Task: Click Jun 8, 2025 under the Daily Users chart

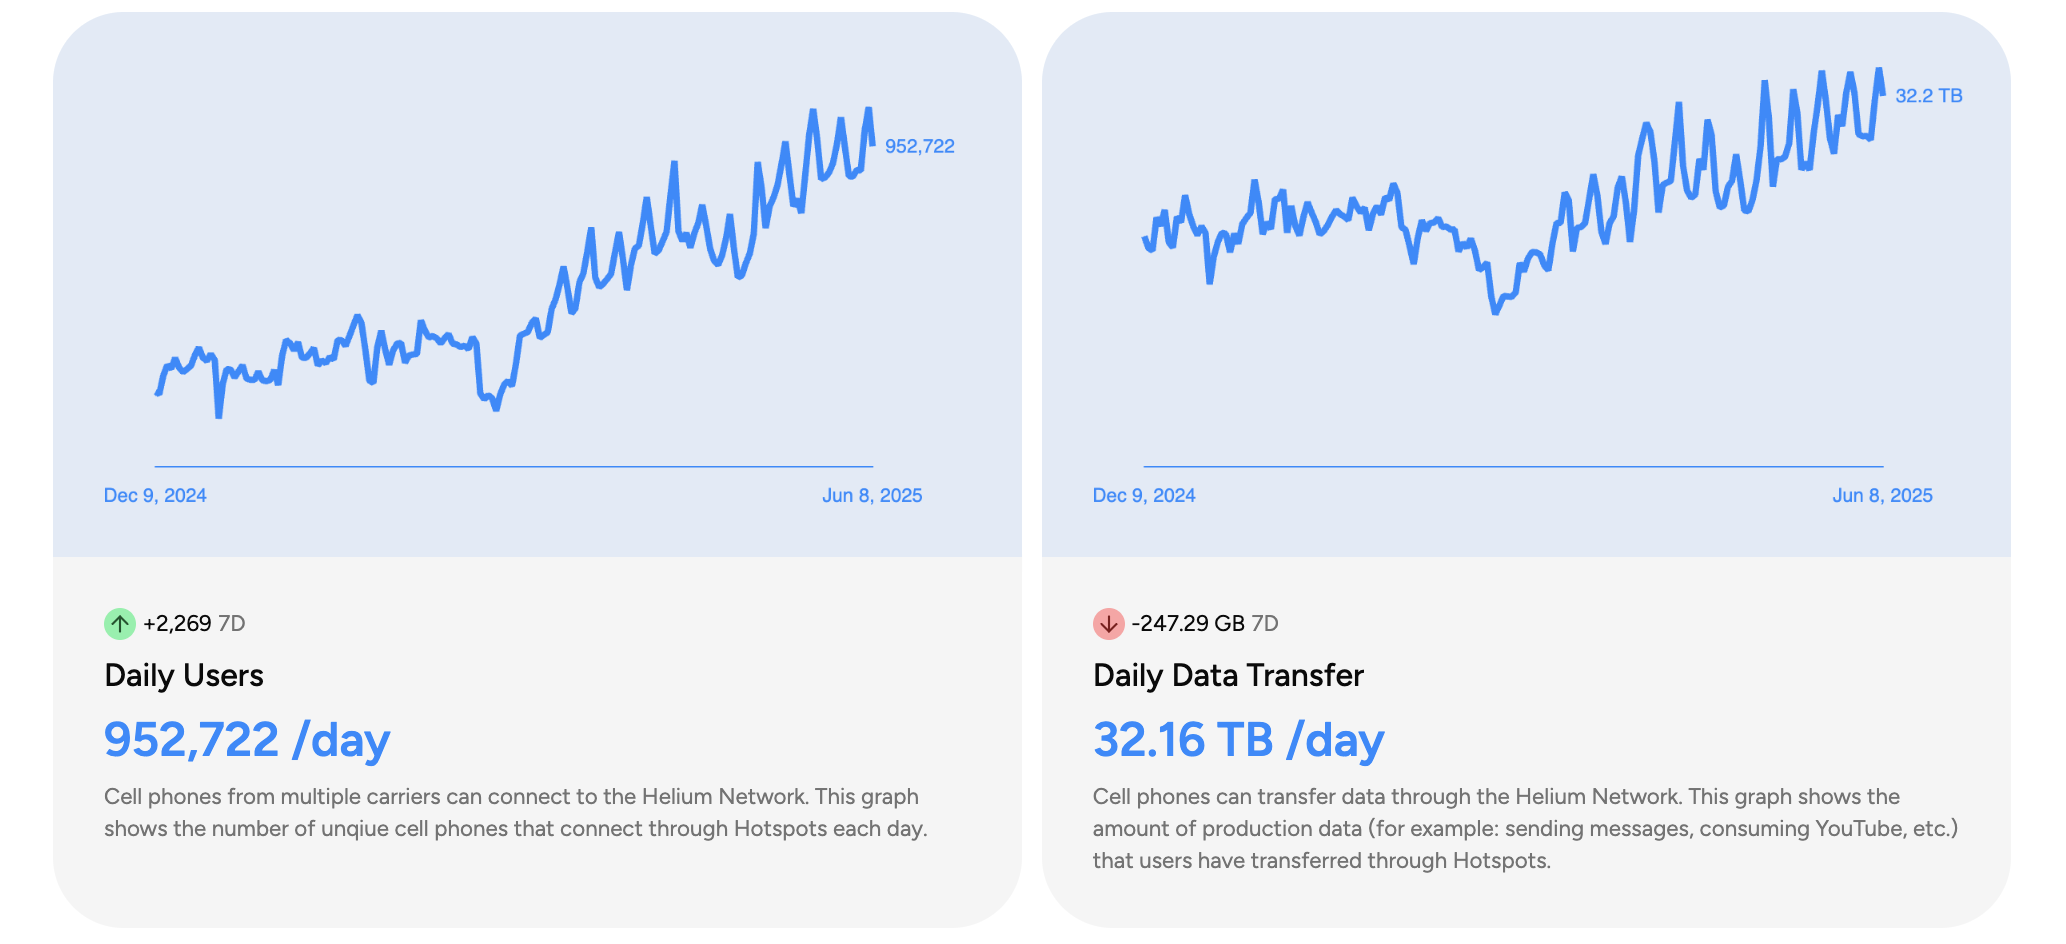Action: click(x=872, y=496)
